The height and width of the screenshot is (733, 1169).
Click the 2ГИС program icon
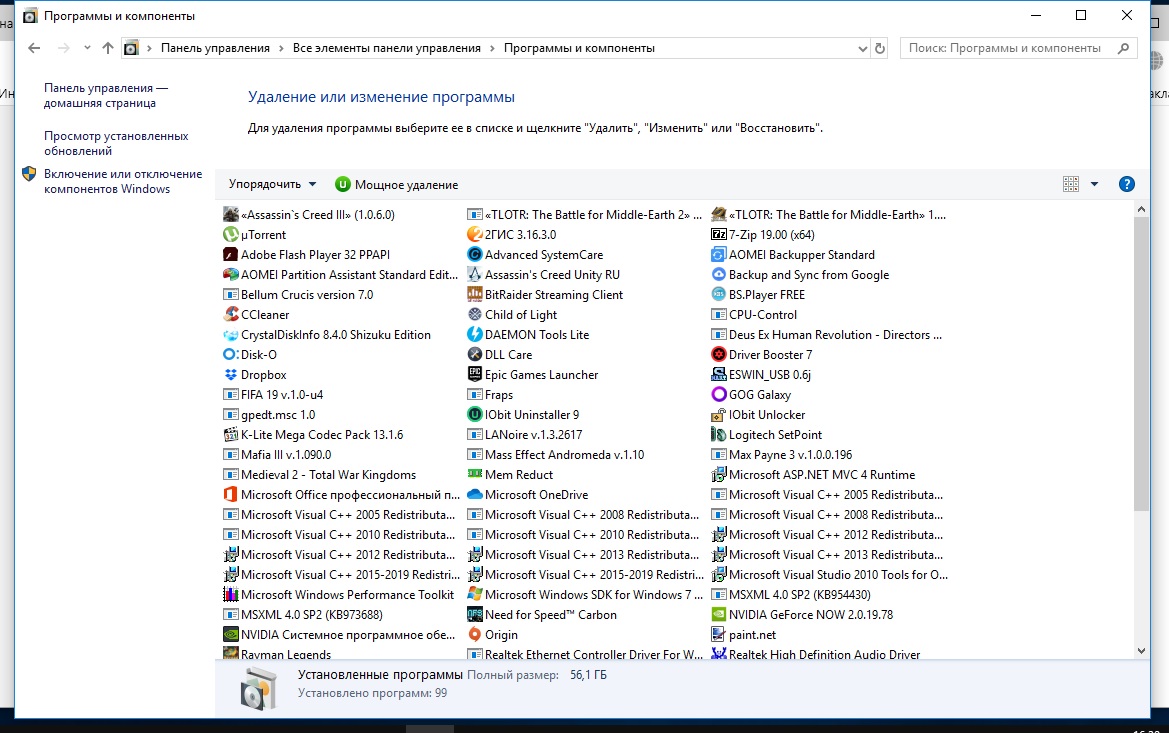click(474, 234)
